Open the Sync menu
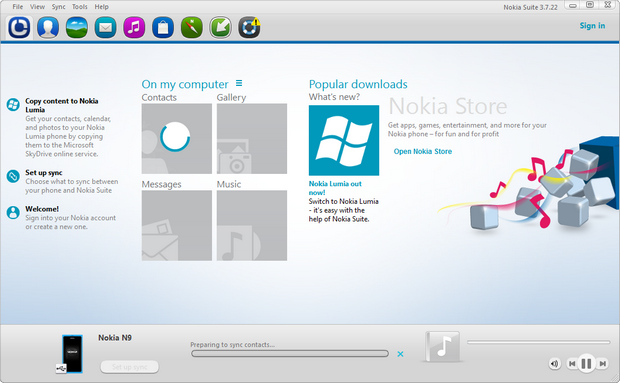620x383 pixels. click(x=59, y=7)
